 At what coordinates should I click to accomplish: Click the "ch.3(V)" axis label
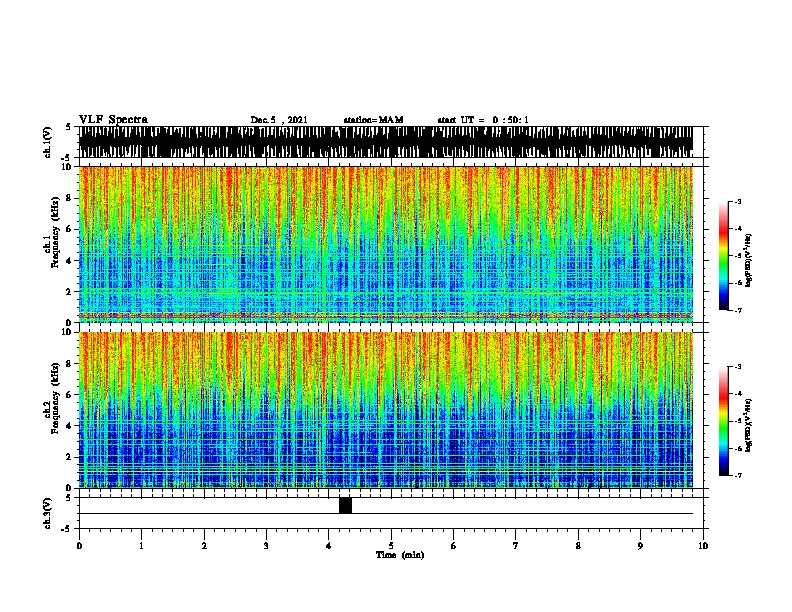click(48, 513)
